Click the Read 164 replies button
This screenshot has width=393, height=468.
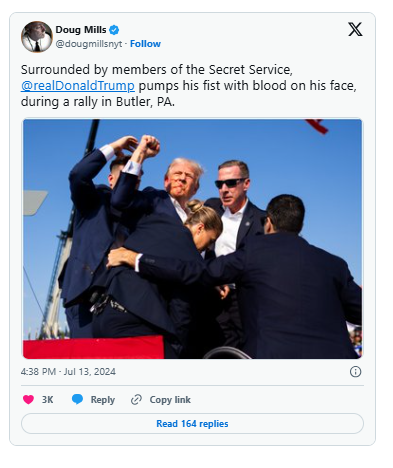pos(192,424)
